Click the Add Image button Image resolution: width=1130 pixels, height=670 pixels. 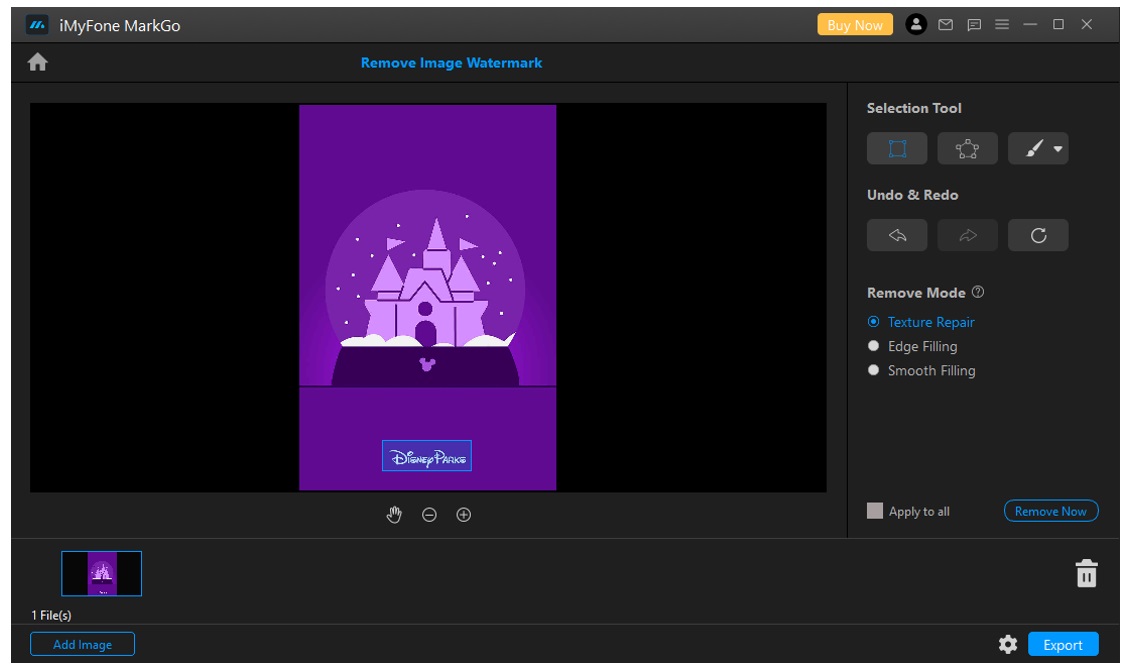82,644
